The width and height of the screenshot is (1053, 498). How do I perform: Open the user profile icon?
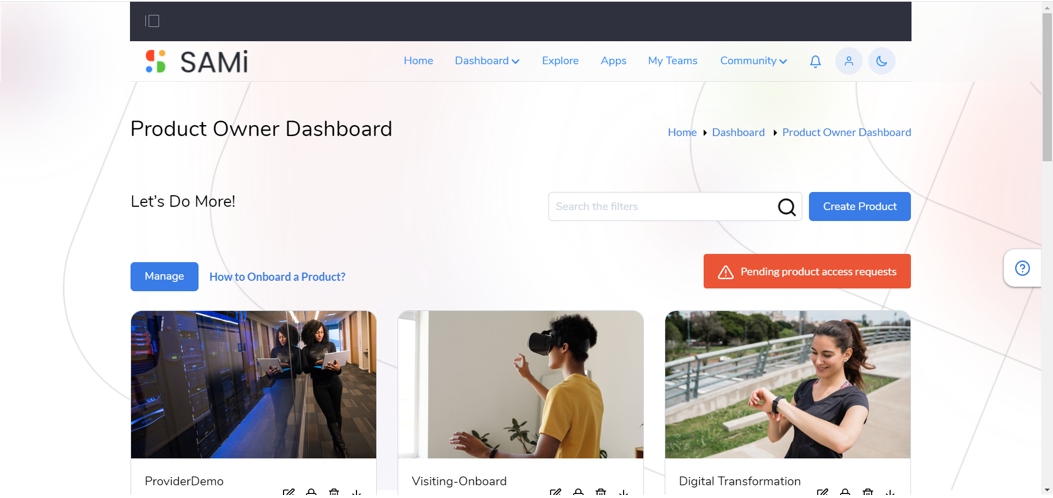[849, 61]
